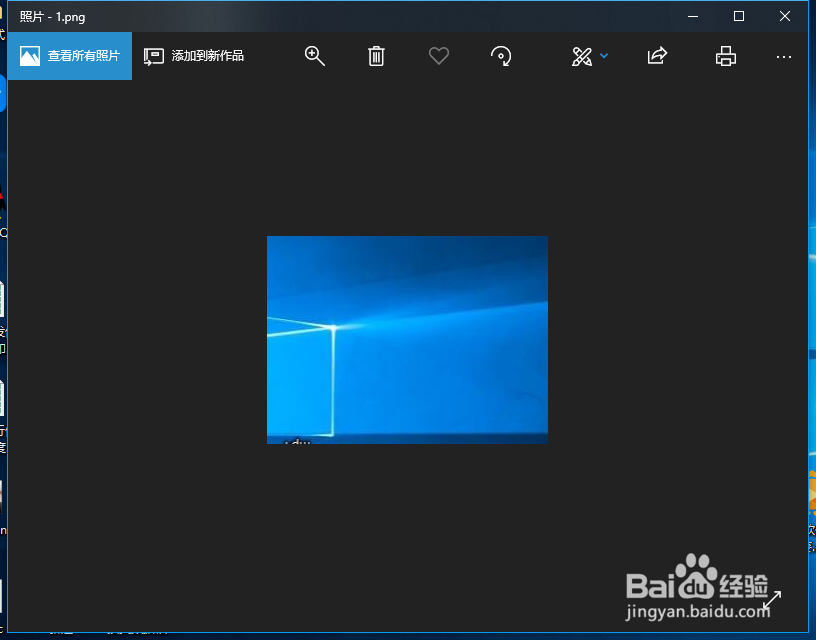Enter full screen with diagonal arrow icon

coord(772,600)
